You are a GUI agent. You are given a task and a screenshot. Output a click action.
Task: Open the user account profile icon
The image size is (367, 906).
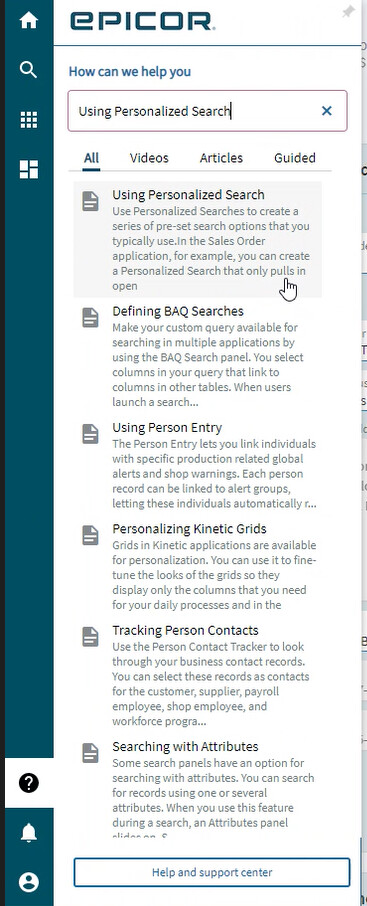coord(29,882)
